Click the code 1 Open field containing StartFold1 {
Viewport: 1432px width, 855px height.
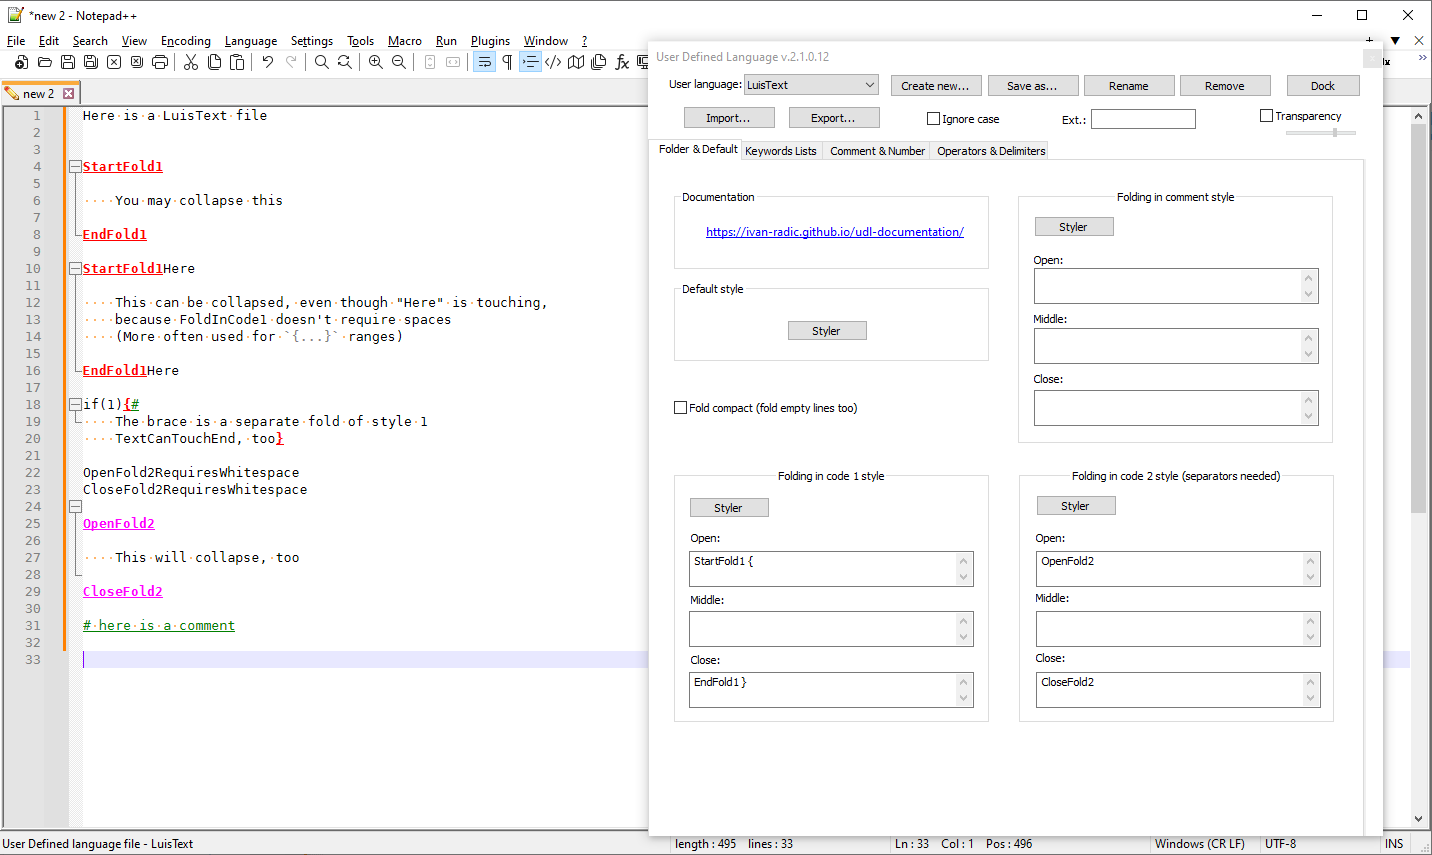(x=831, y=569)
